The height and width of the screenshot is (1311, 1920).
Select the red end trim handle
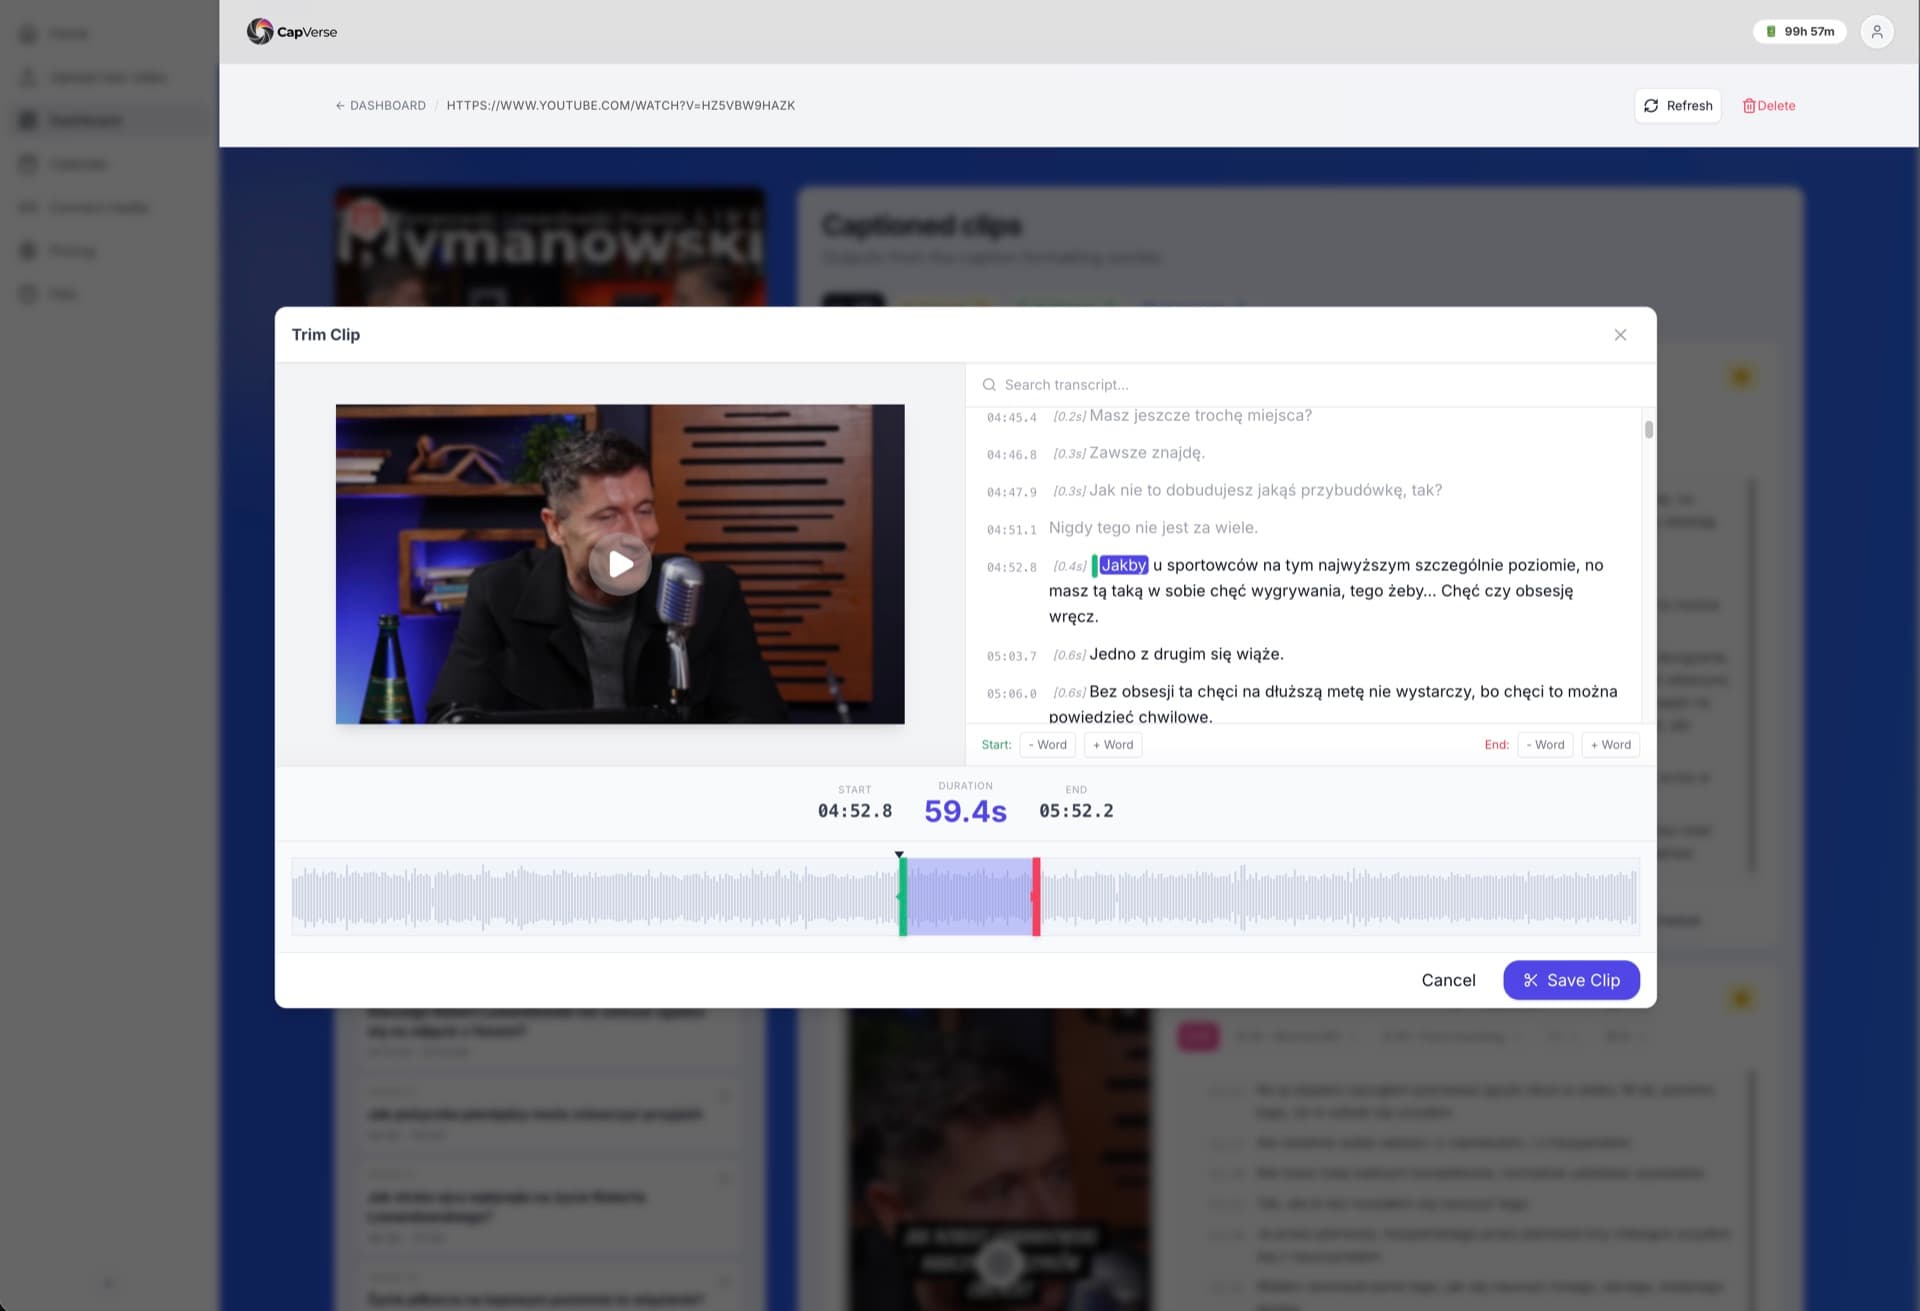(x=1037, y=897)
